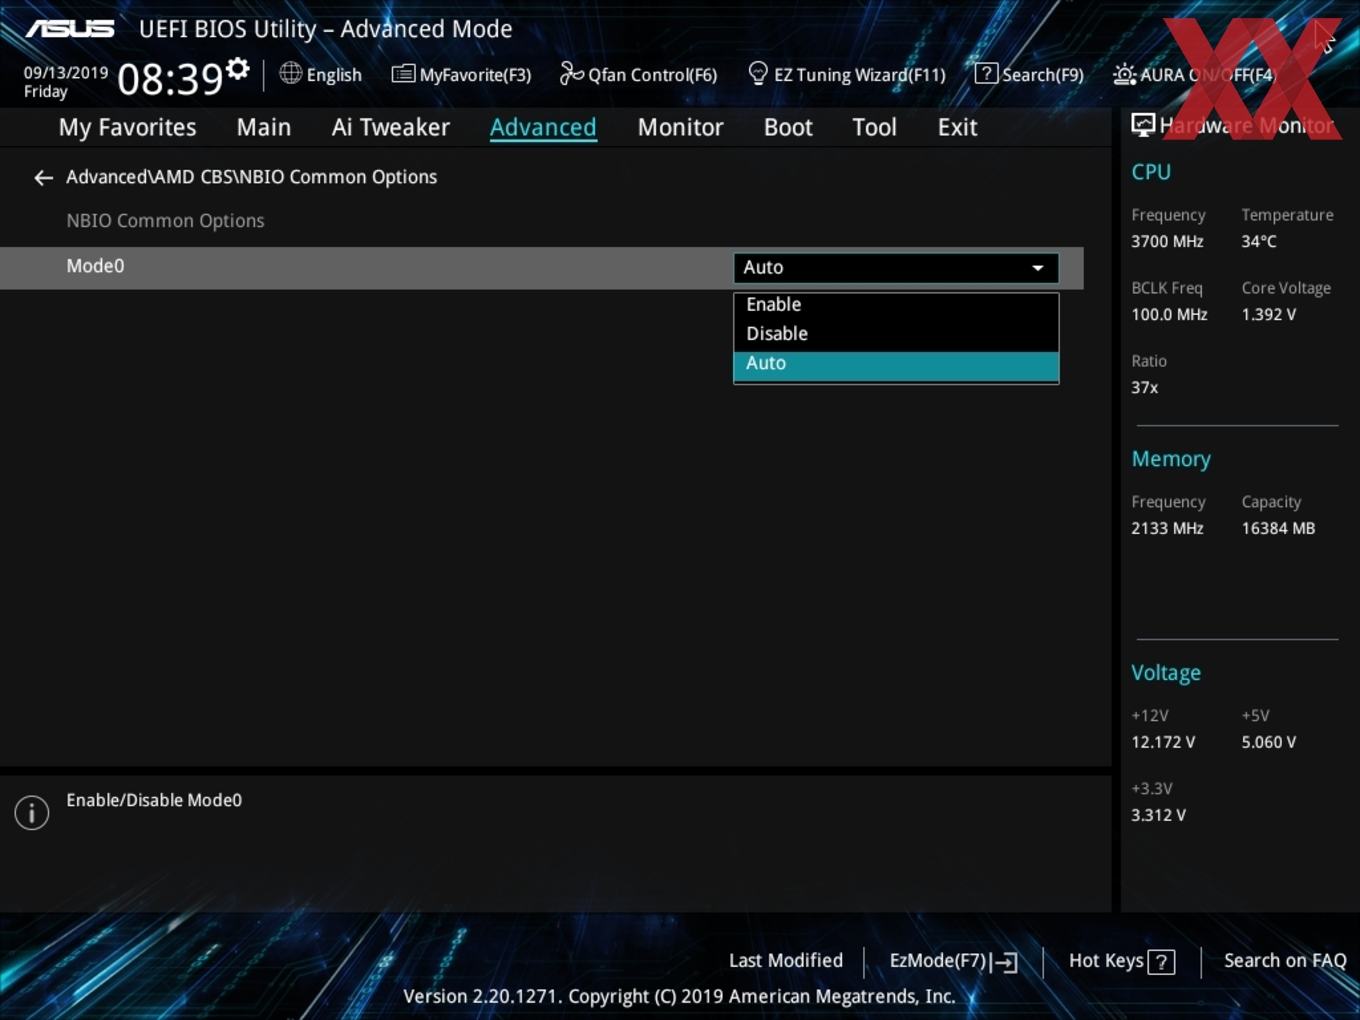Open the Mode0 dropdown arrow
The image size is (1360, 1020).
coord(1038,268)
